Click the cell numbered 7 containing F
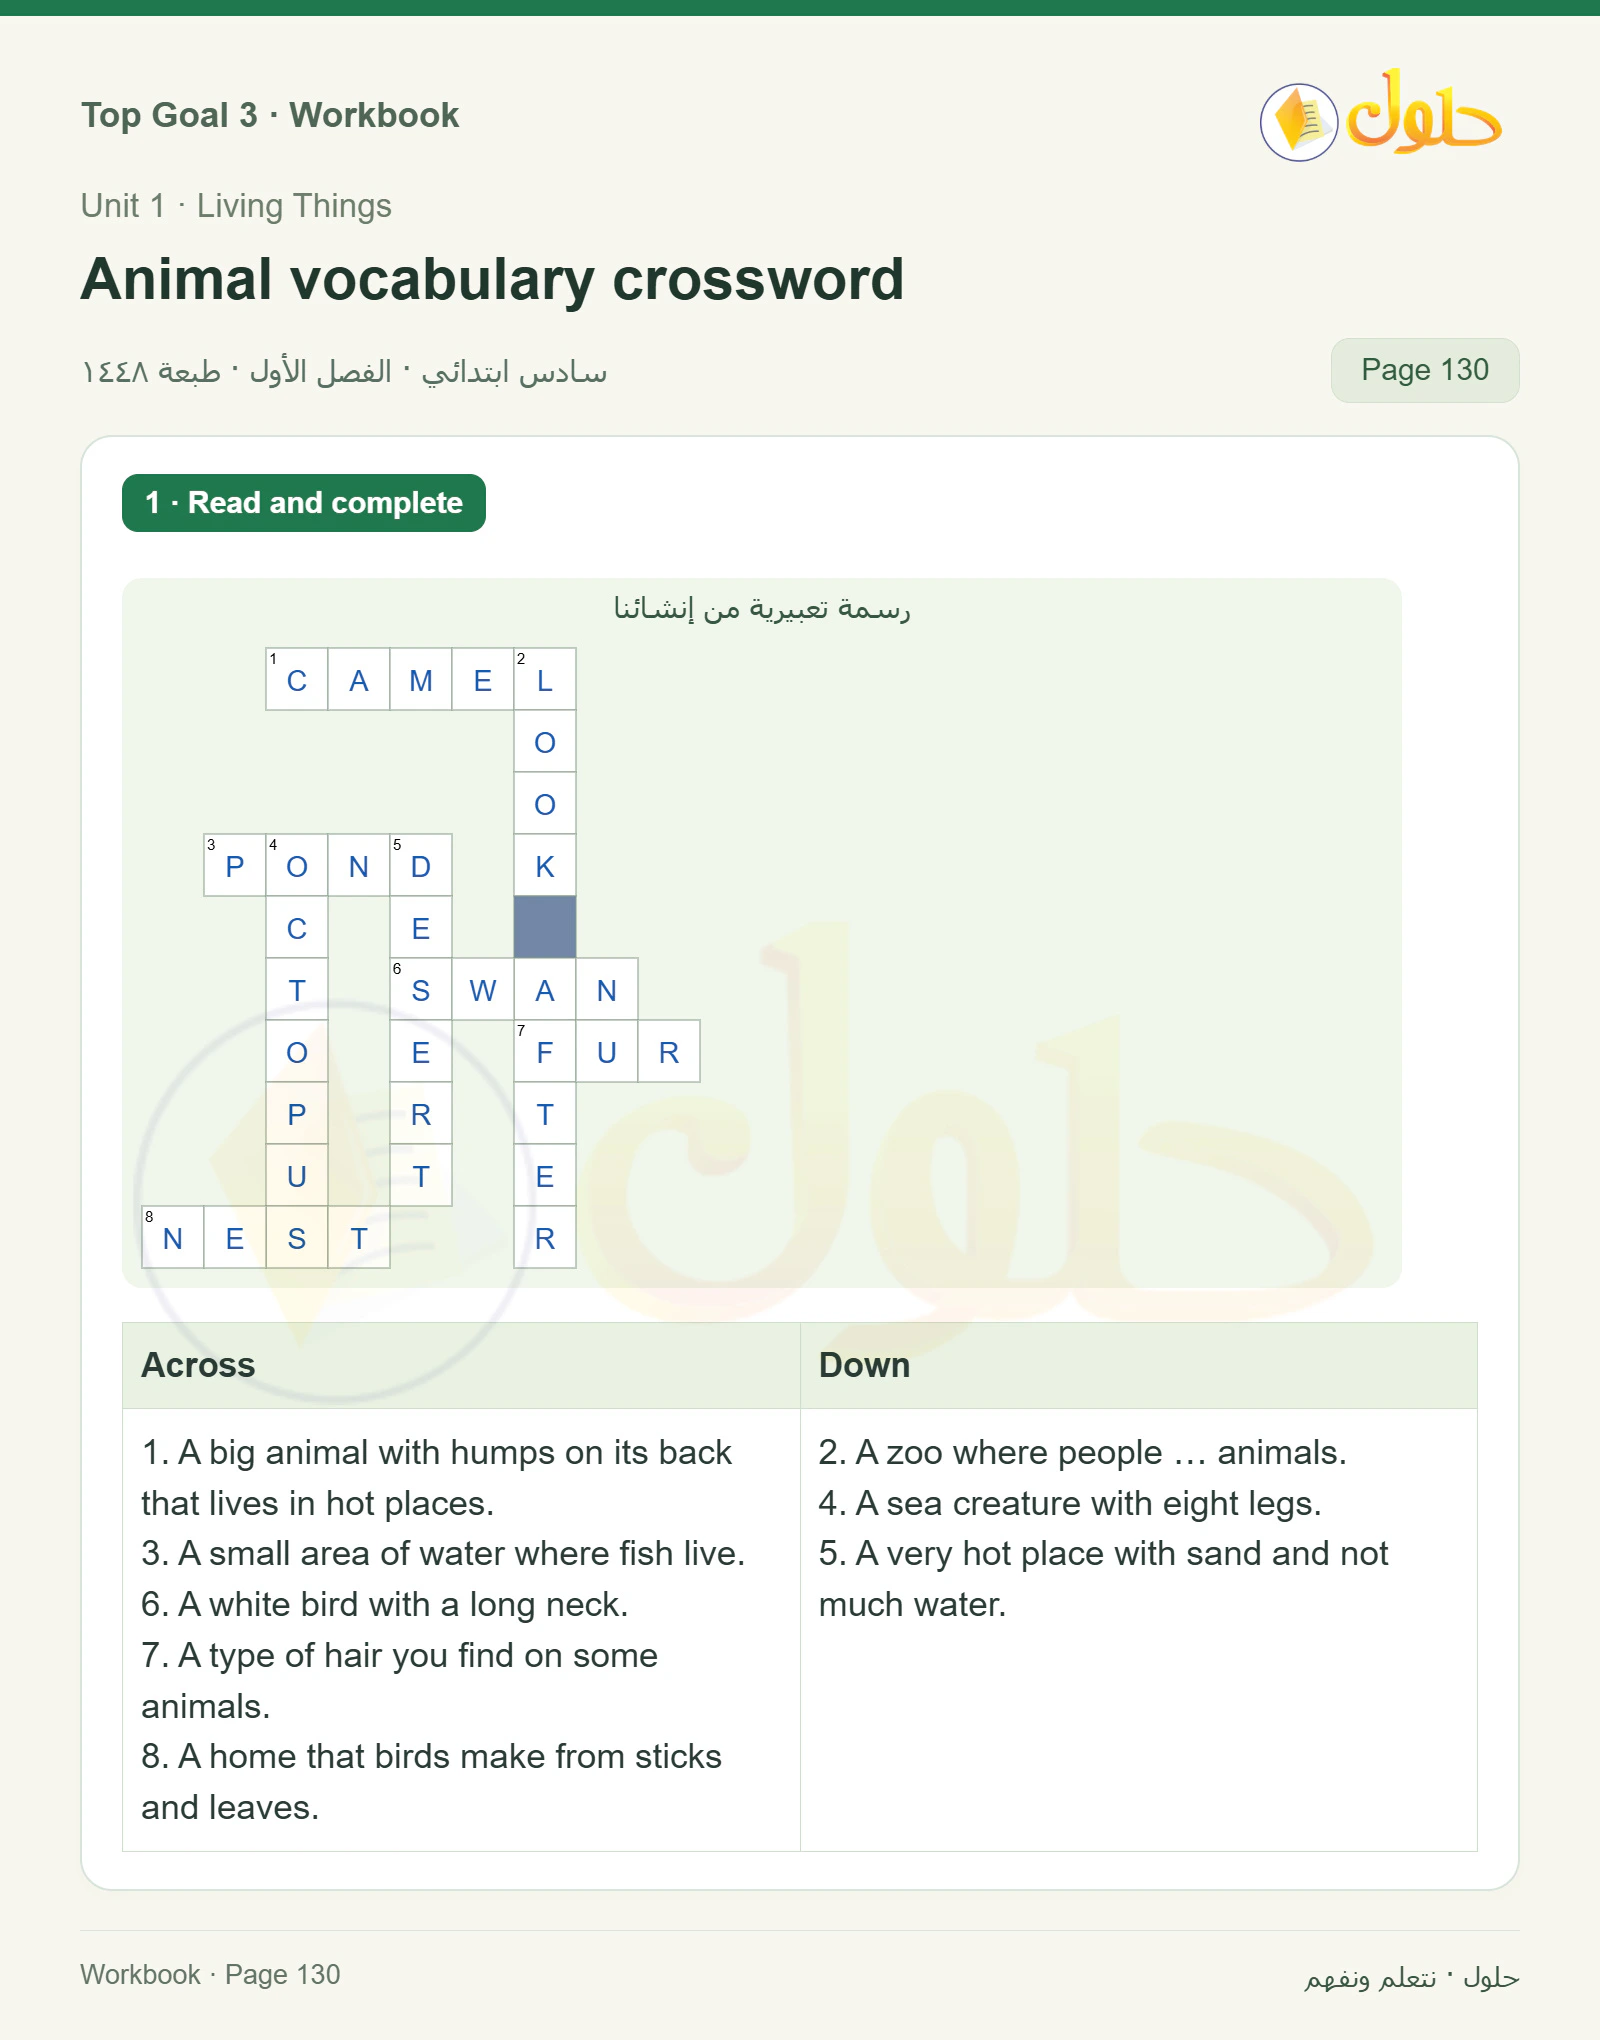Screen dimensions: 1600x2040 pos(545,1051)
